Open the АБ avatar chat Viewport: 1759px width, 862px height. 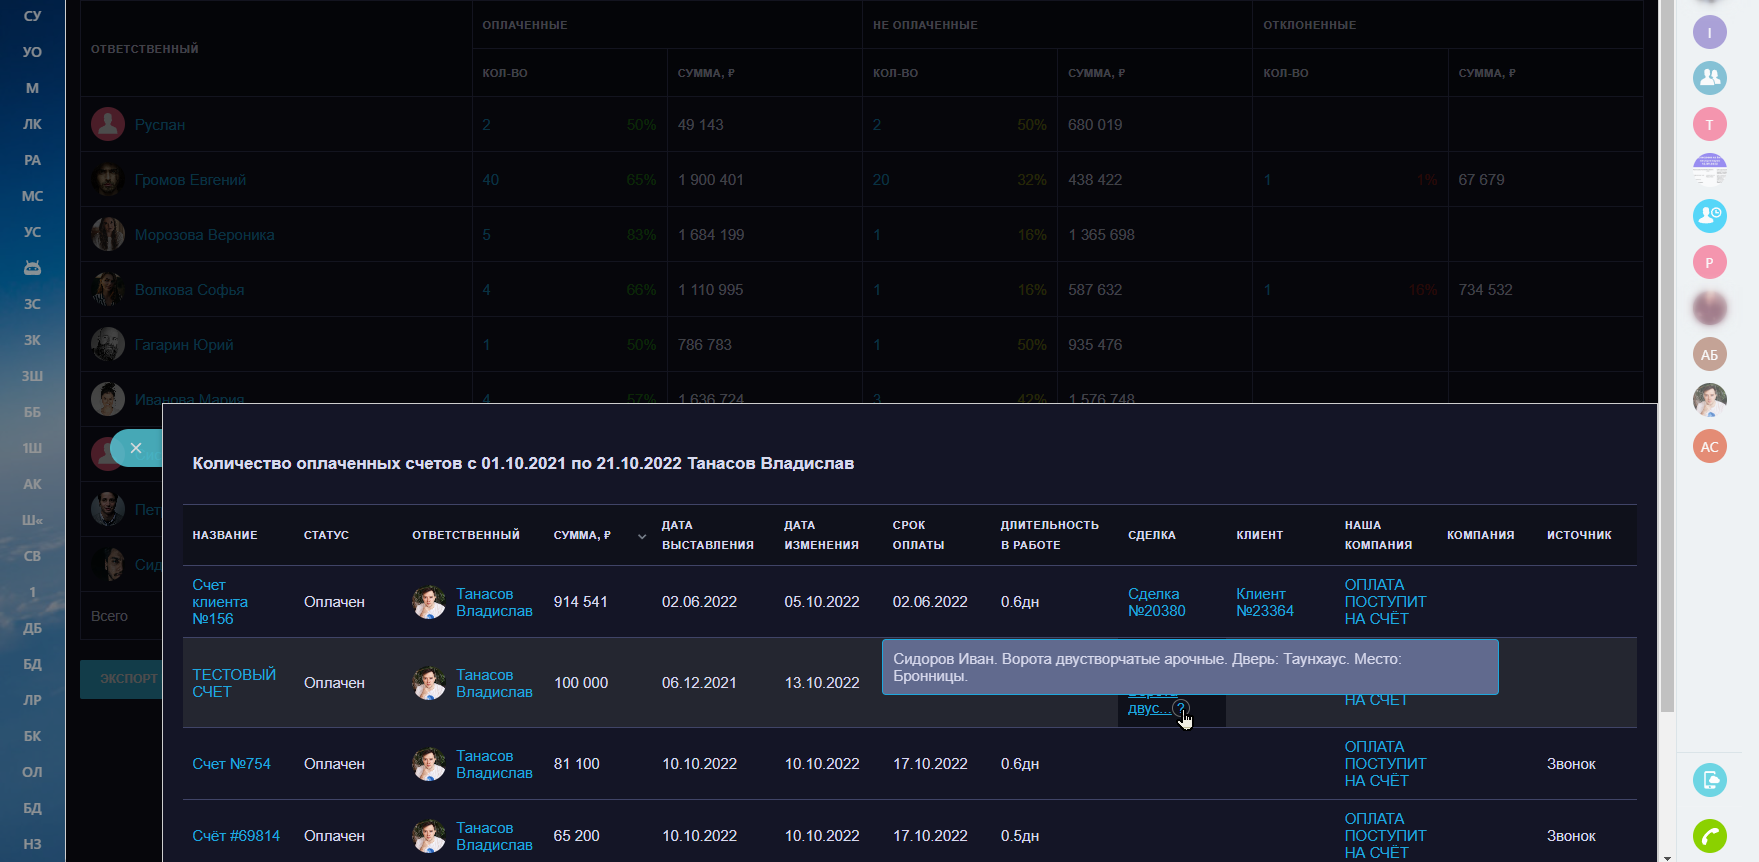pyautogui.click(x=1709, y=354)
